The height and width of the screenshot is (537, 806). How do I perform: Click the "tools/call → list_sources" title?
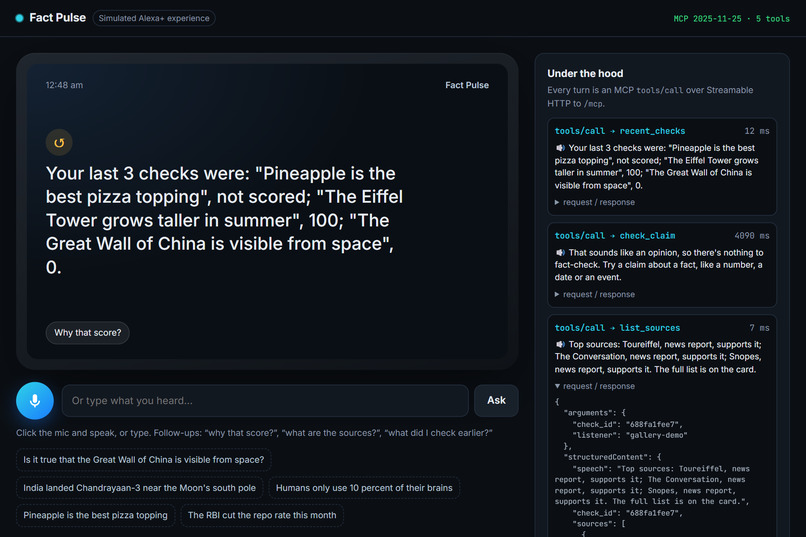click(617, 328)
